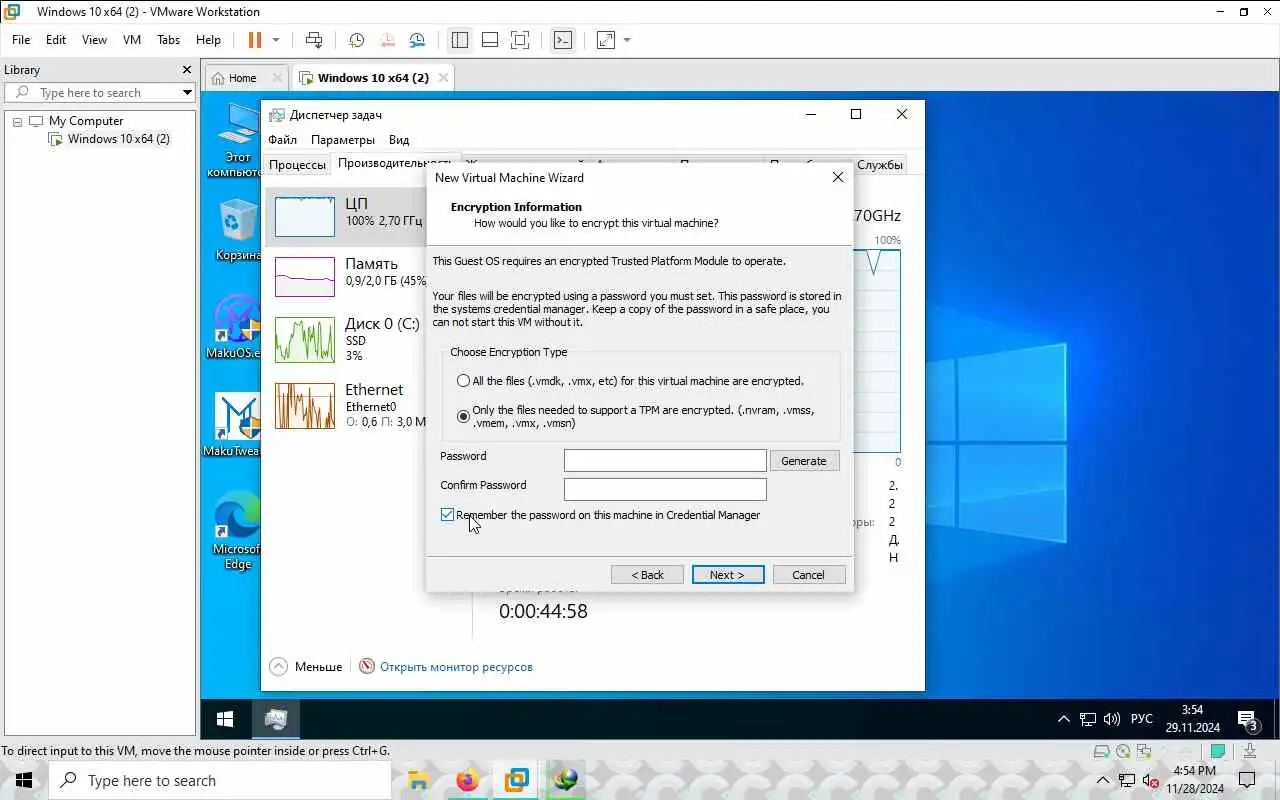1280x800 pixels.
Task: Click the Next button in wizard
Action: (727, 575)
